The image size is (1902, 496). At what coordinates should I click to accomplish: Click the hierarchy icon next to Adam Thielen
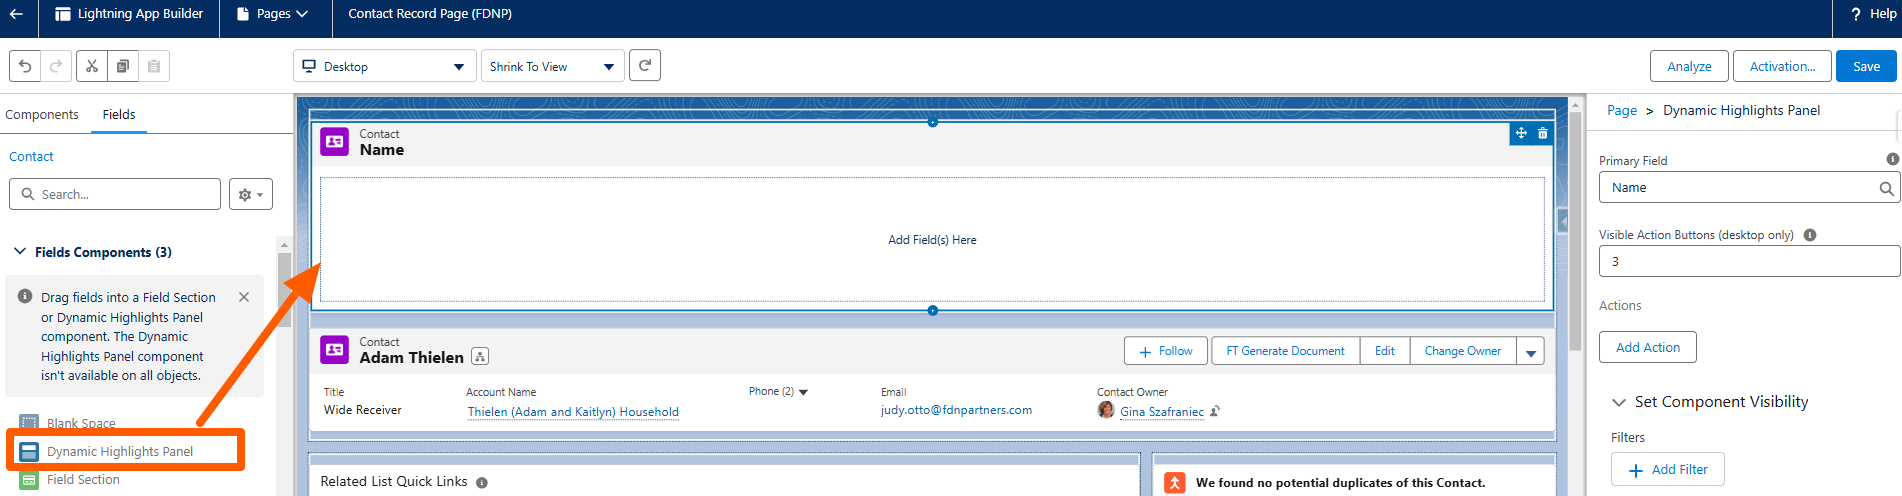(480, 357)
